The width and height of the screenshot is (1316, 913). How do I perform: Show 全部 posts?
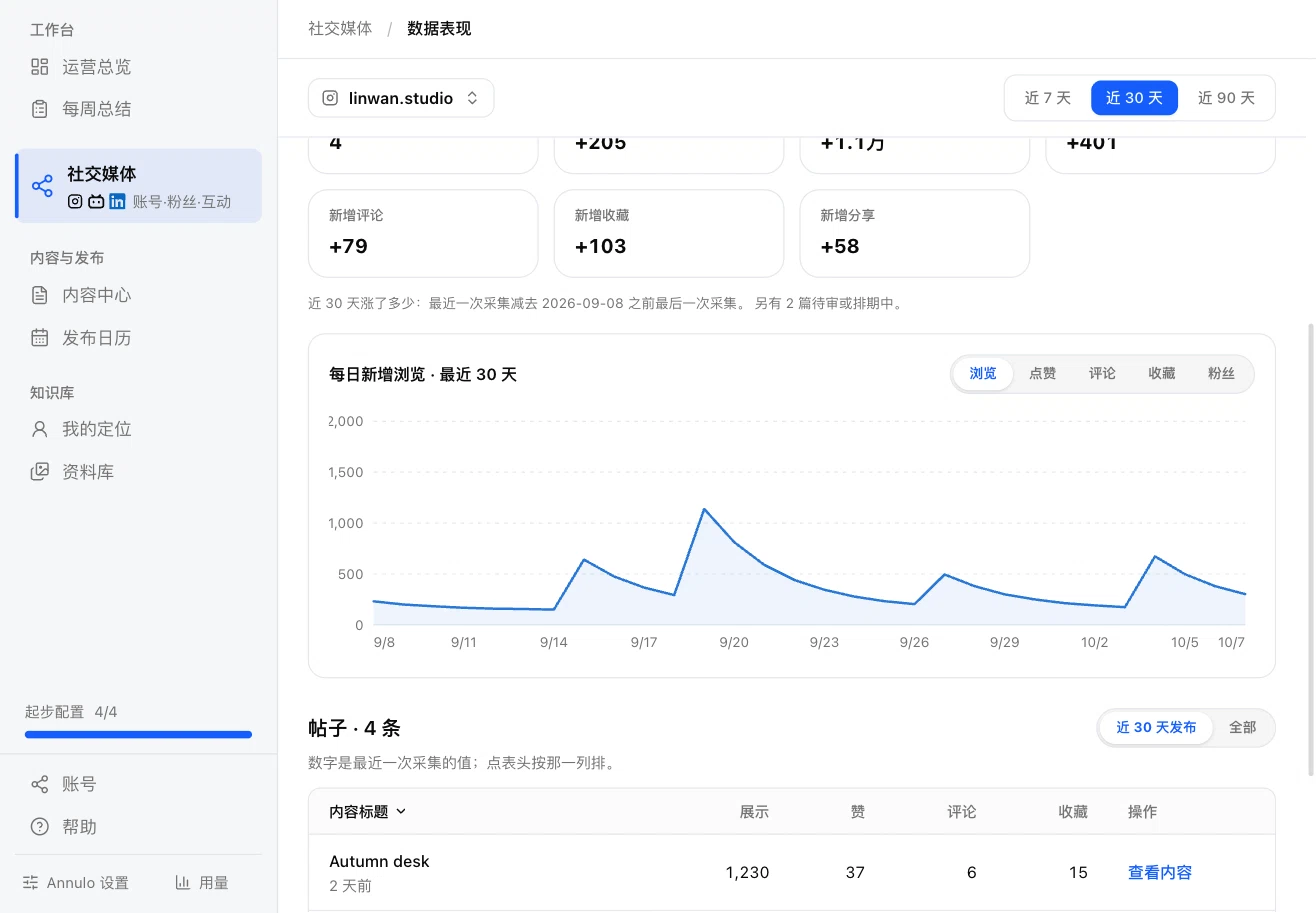1242,727
